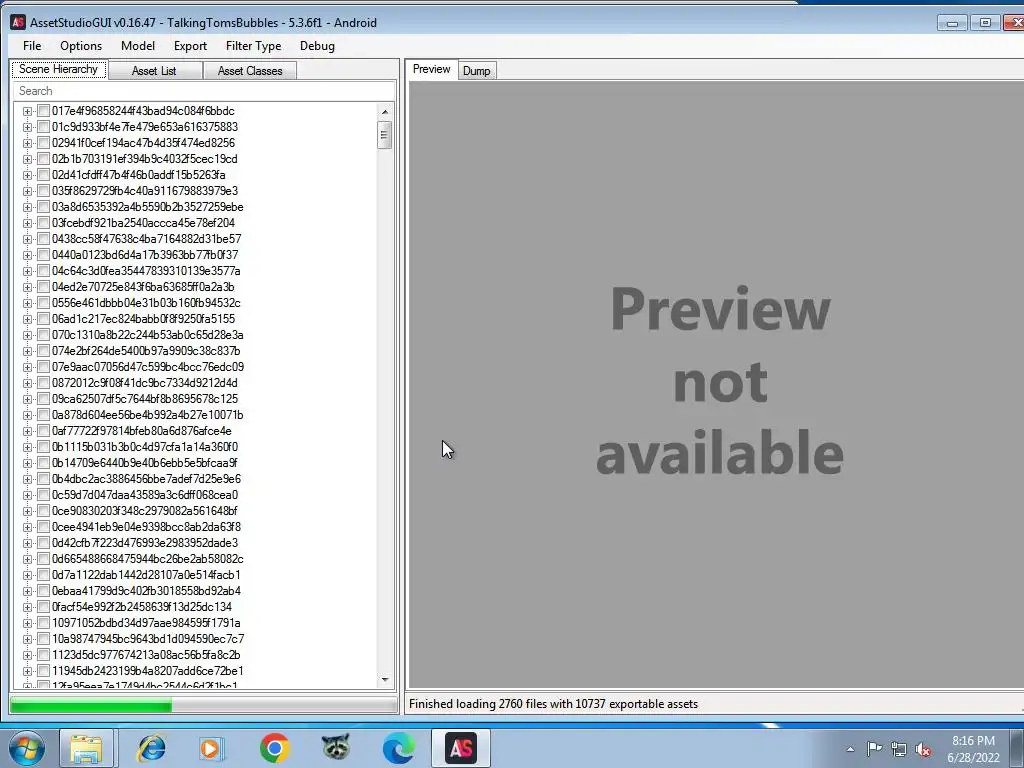Expand node 02d41cfdff47b4f46b0addf15b5263fa
This screenshot has width=1024, height=768.
(x=27, y=175)
